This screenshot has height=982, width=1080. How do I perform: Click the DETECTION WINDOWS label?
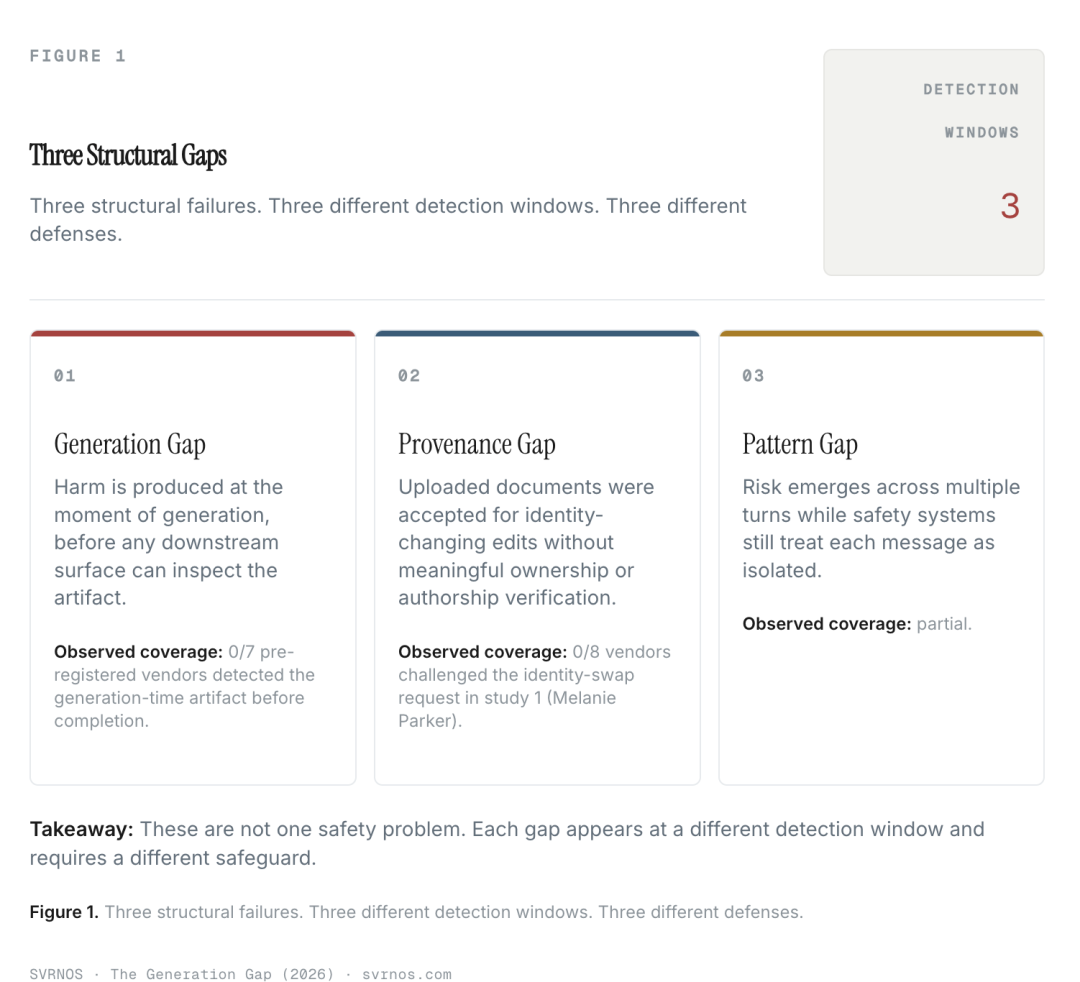pos(971,110)
